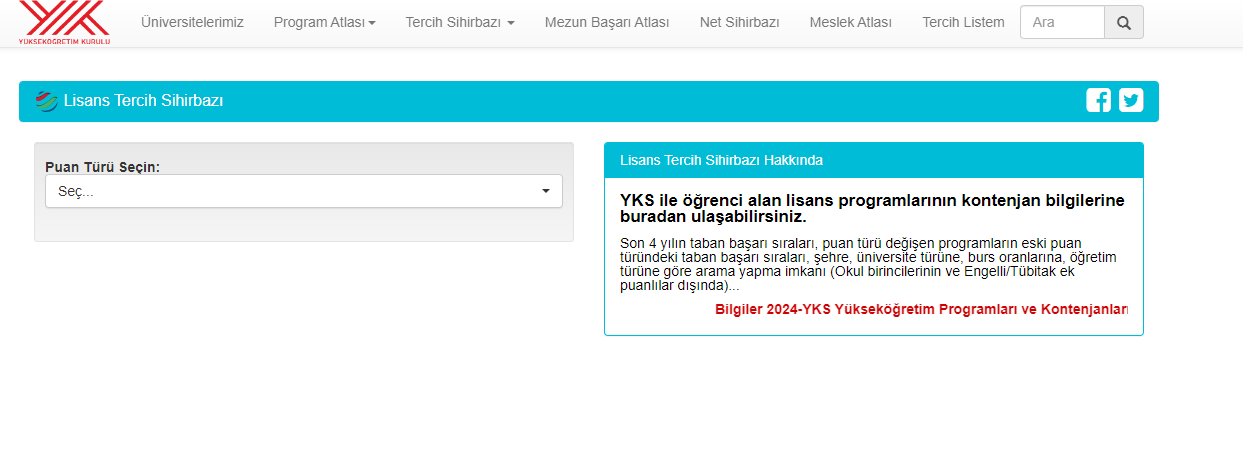Click the Puan Türü Seçin label
1243x475 pixels.
pos(103,167)
